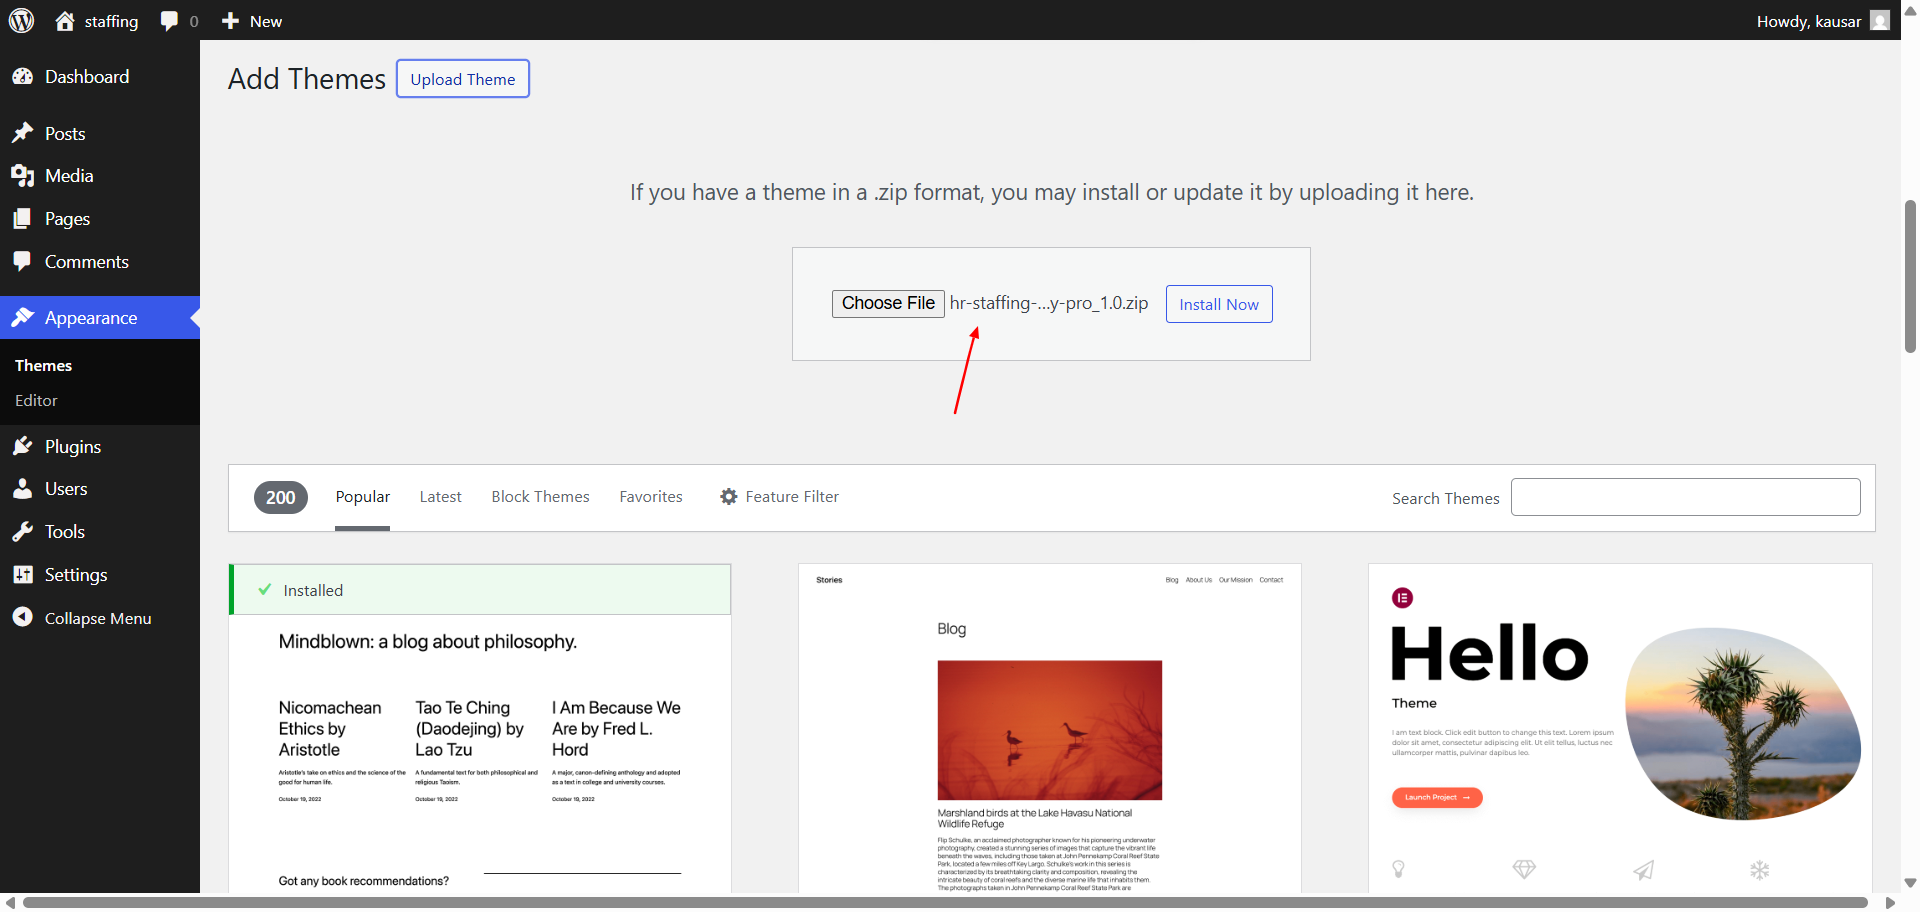Click Install Now to install the theme

(1218, 304)
